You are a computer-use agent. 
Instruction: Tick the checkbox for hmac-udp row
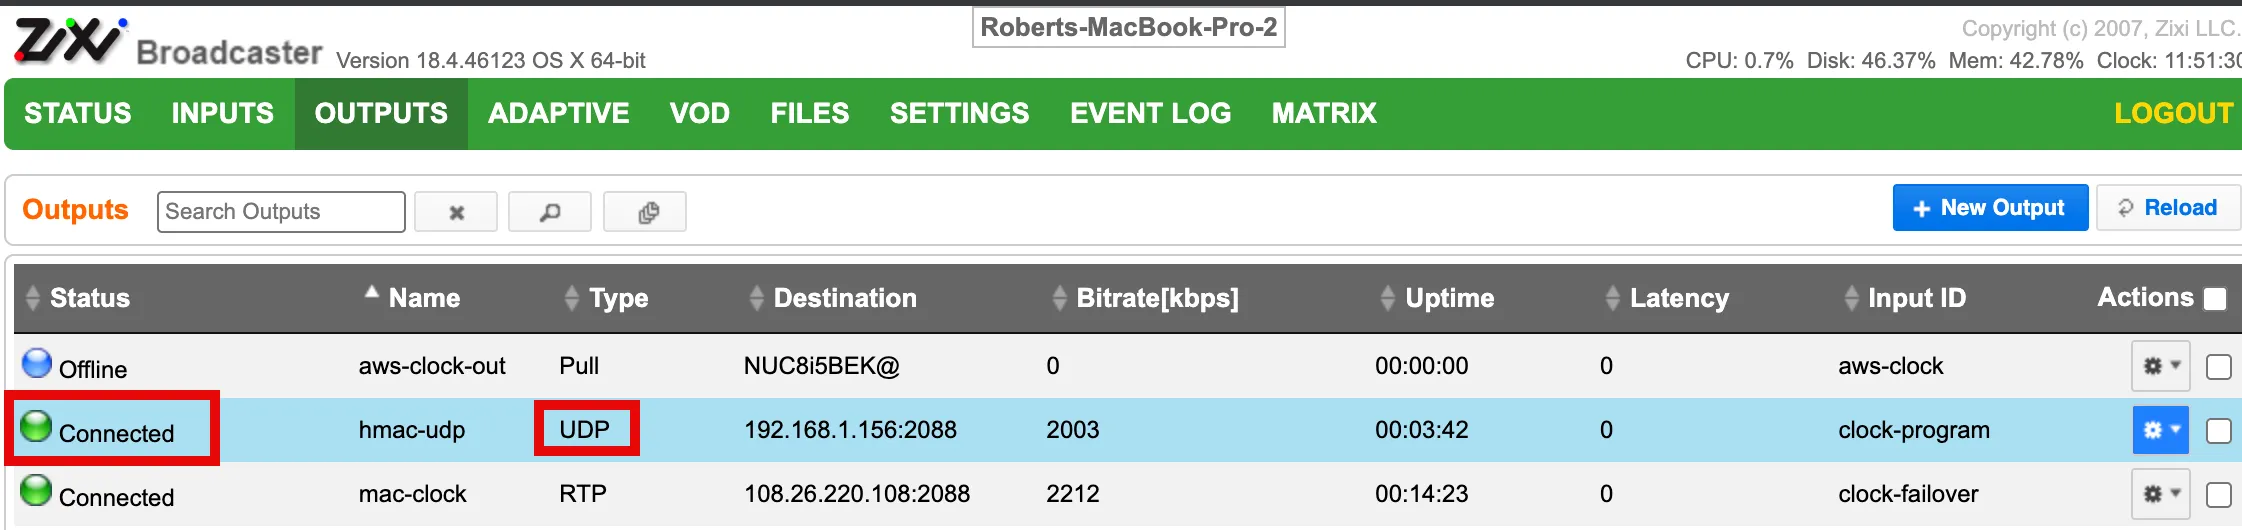point(2218,431)
